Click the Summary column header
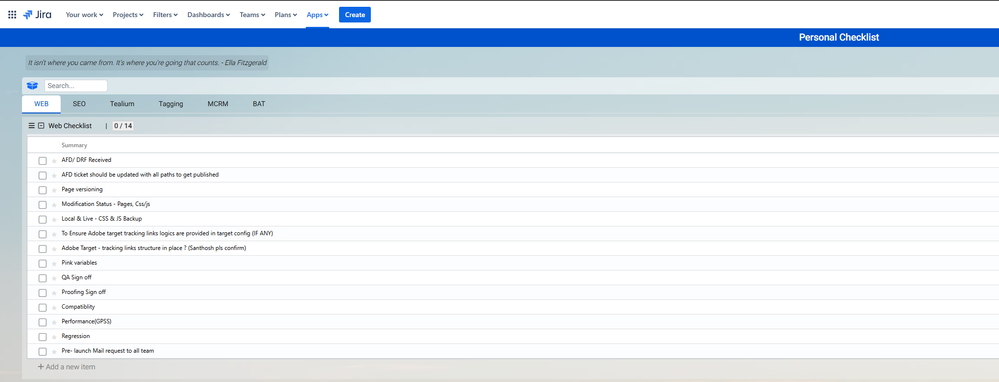 point(75,146)
